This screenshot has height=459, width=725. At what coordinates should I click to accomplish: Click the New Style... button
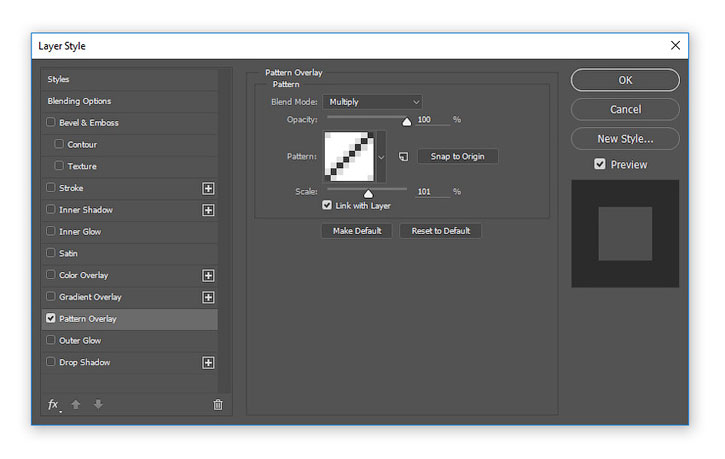click(625, 139)
